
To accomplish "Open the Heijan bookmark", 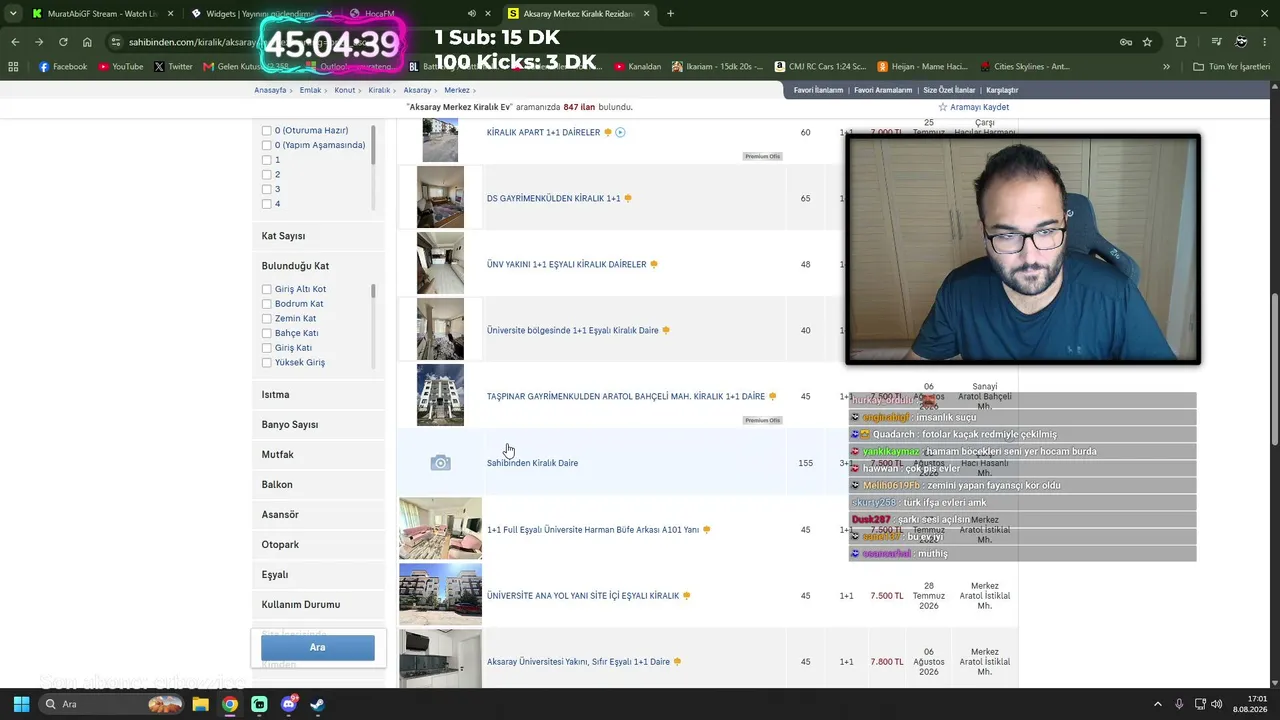I will tap(923, 67).
